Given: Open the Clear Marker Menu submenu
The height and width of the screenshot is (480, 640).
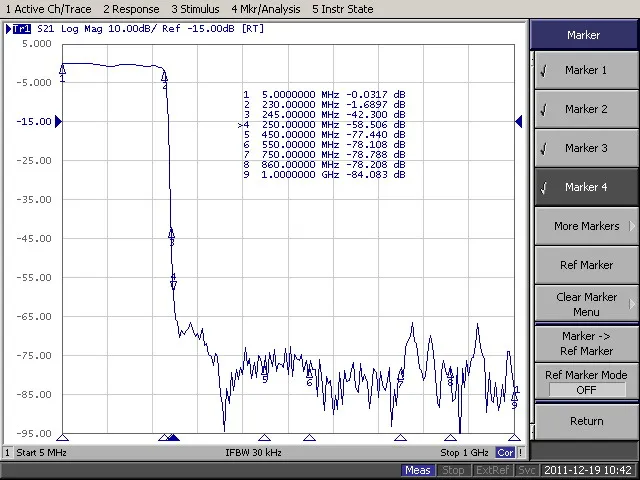Looking at the screenshot, I should (586, 304).
